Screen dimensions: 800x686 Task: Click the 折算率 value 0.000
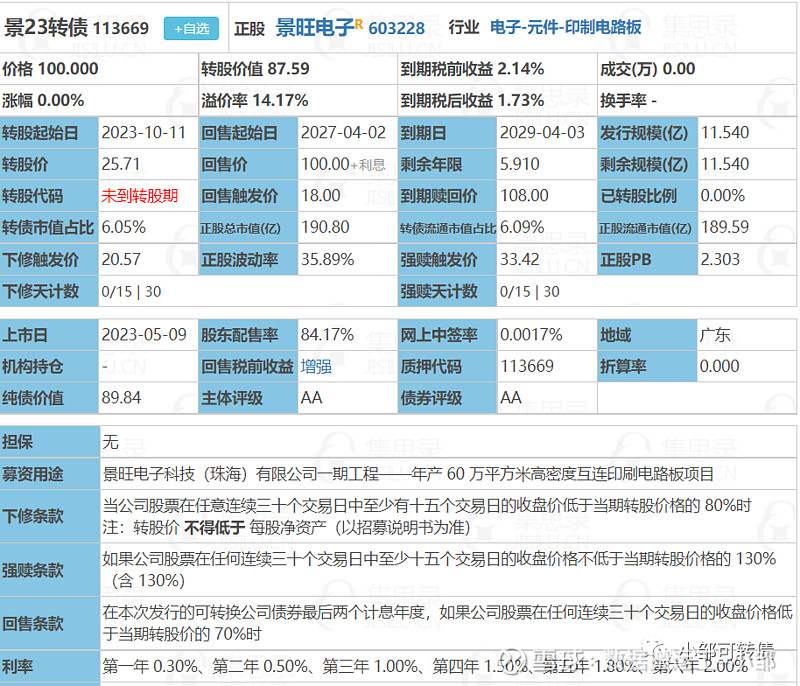(719, 367)
